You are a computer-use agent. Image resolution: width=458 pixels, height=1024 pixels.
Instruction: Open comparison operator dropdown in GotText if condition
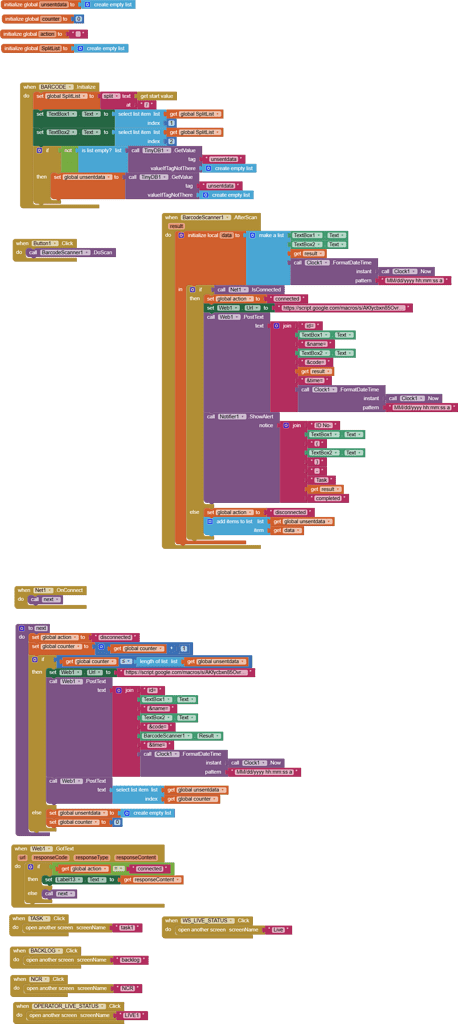[121, 869]
